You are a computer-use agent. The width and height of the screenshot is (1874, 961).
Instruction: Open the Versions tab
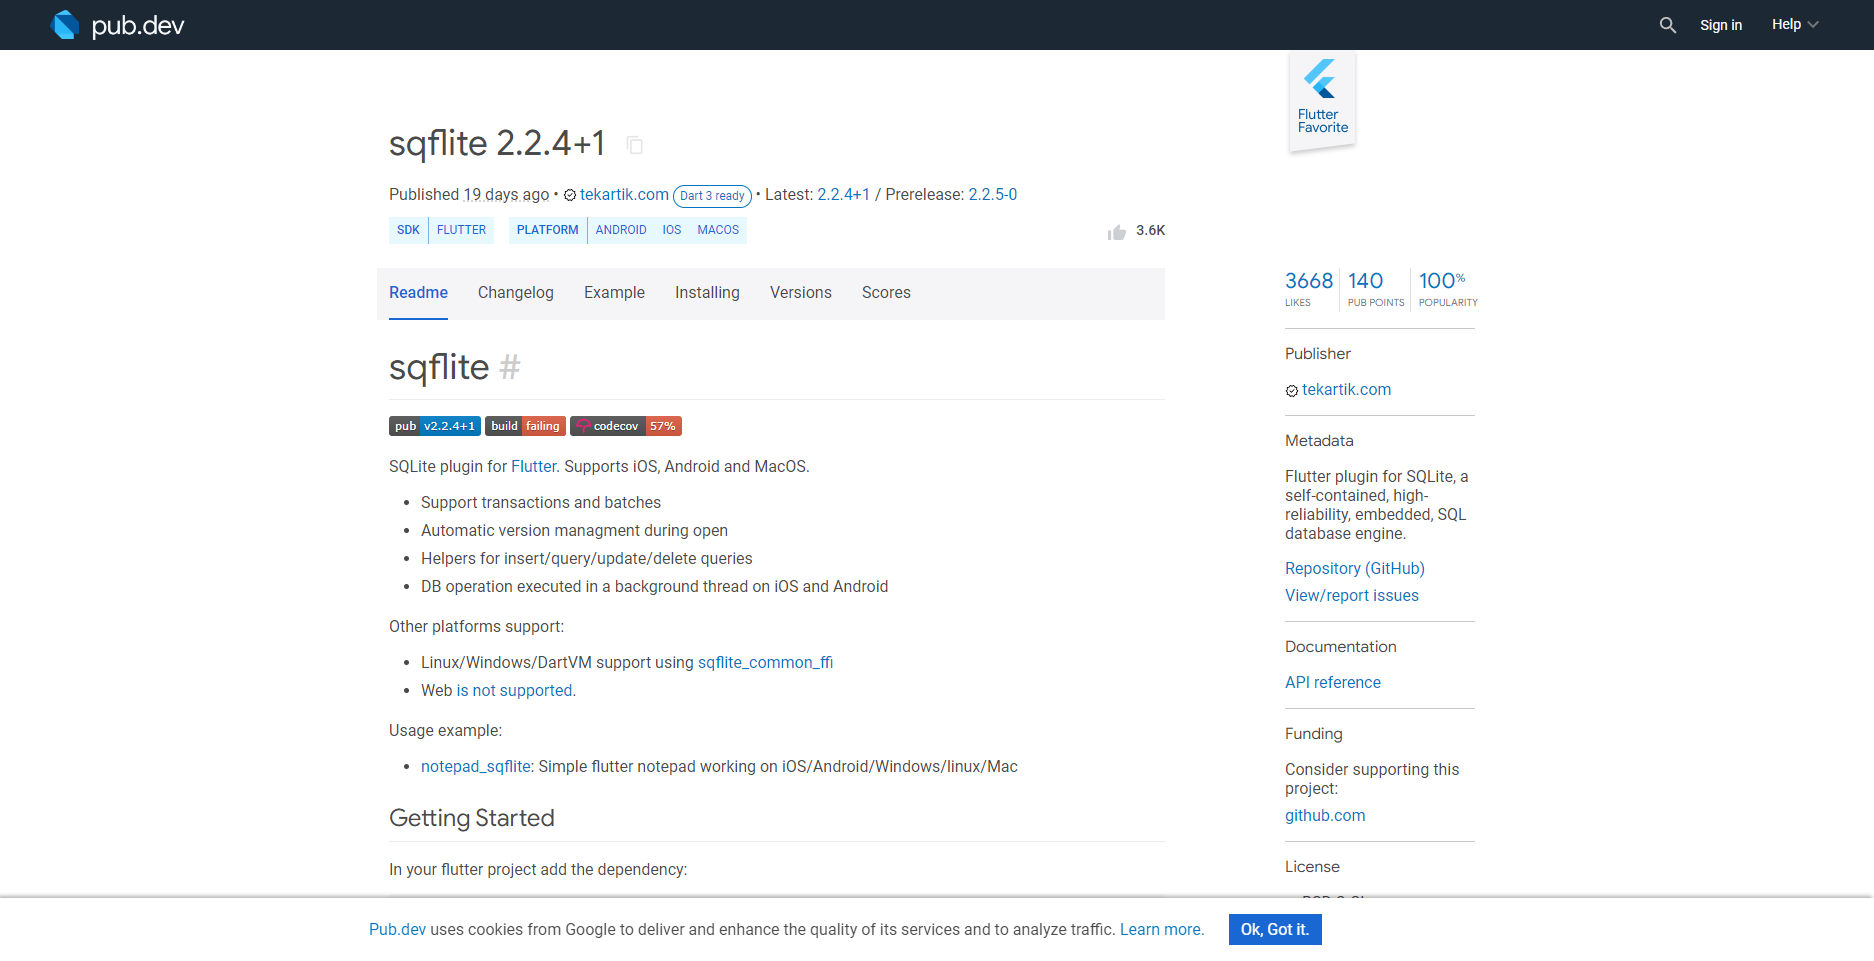tap(801, 293)
